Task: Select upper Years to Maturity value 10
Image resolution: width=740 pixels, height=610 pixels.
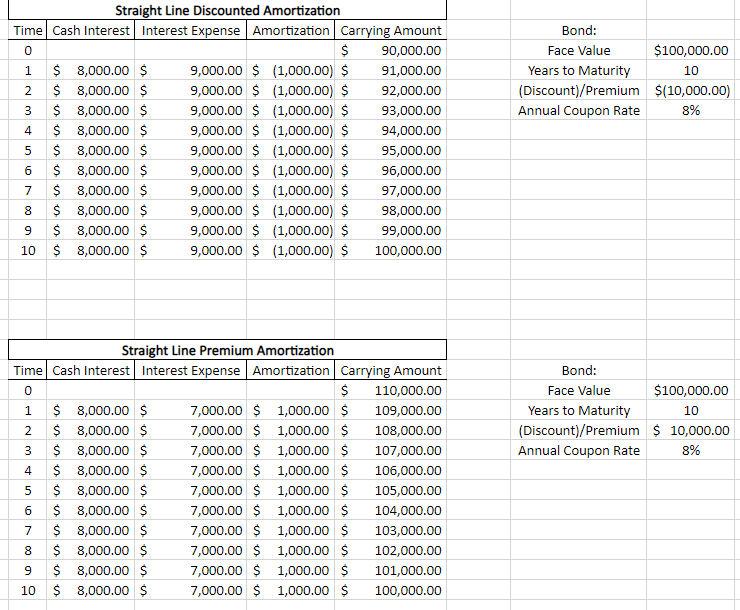Action: click(691, 70)
